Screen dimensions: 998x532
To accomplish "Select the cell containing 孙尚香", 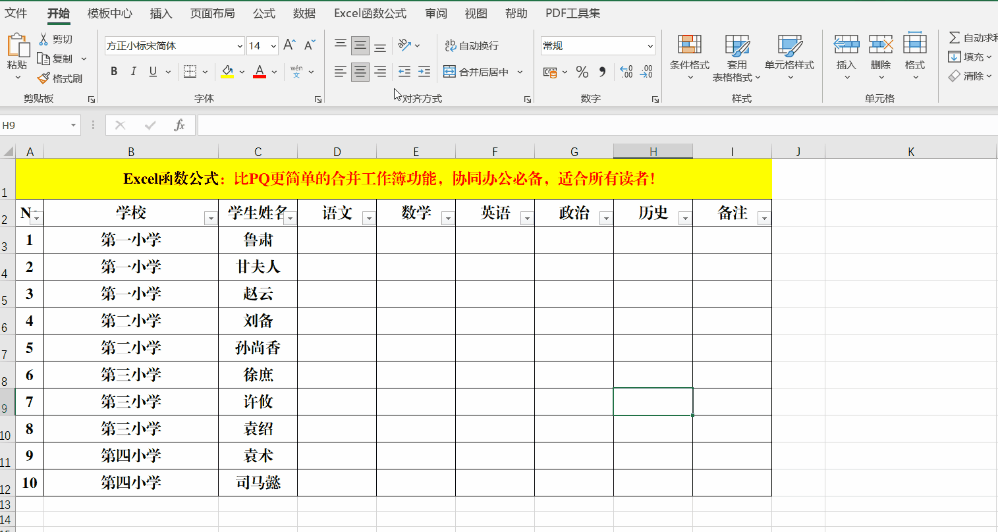I will 258,348.
